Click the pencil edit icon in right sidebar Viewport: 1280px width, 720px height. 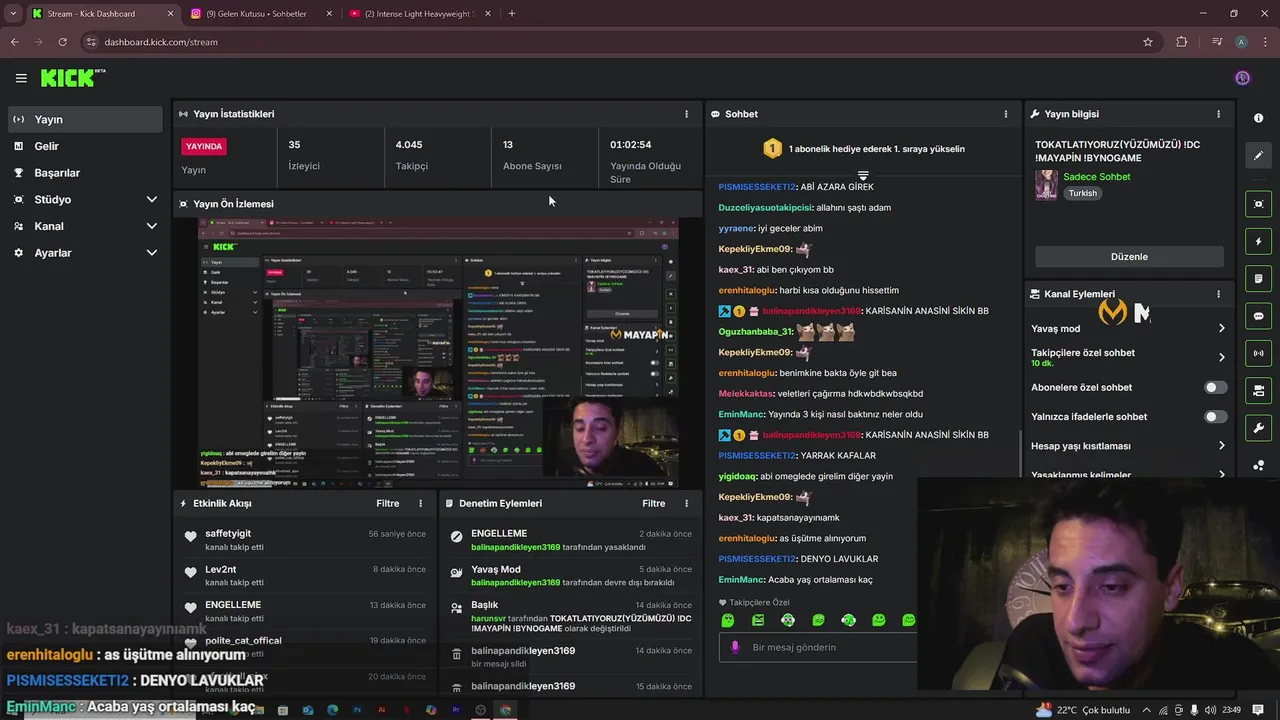point(1258,155)
